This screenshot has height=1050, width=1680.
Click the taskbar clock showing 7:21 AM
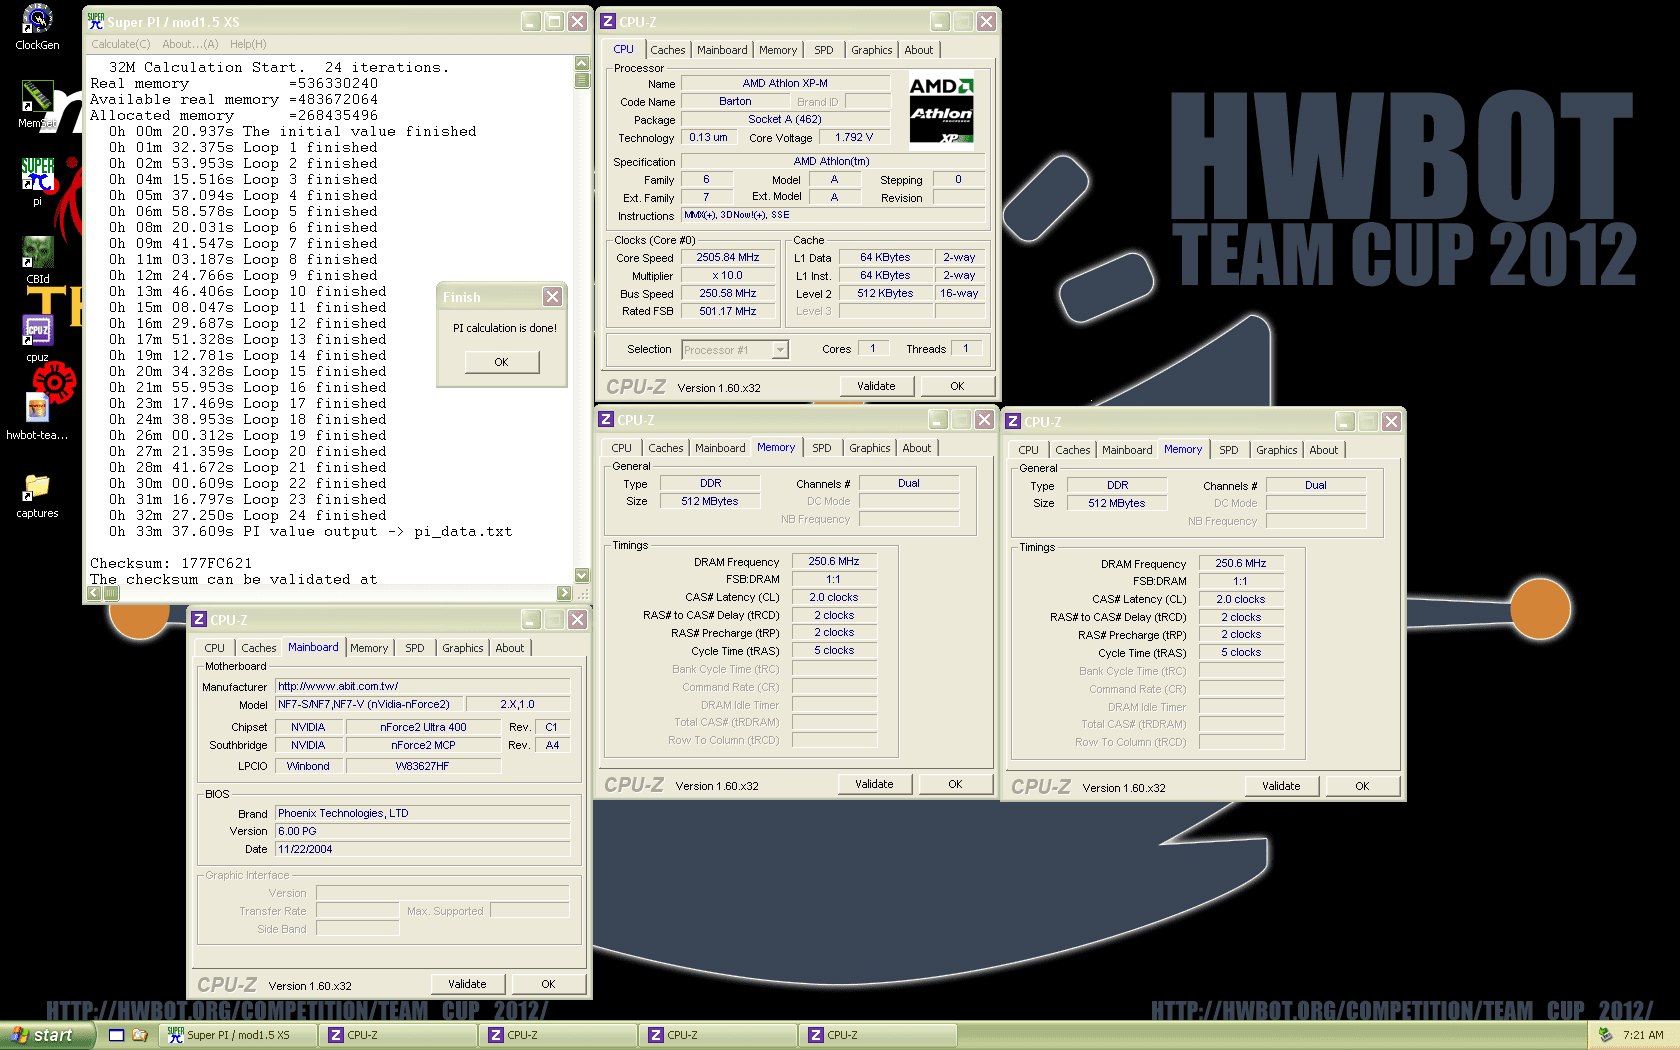1643,1035
